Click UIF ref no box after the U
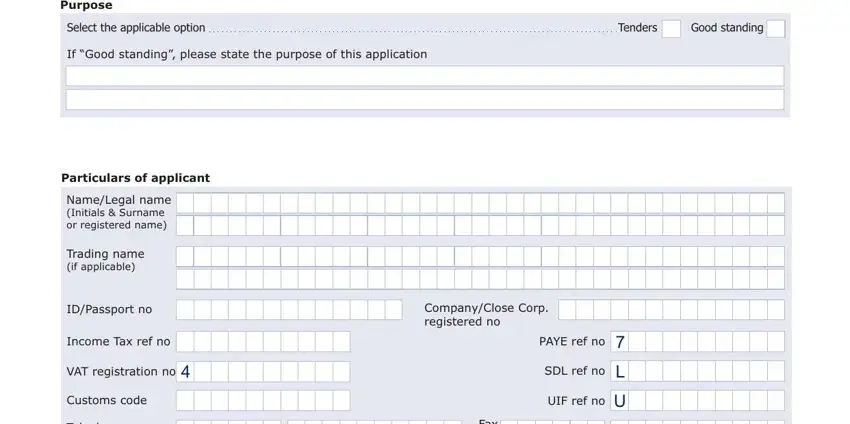The height and width of the screenshot is (424, 850). pos(637,401)
